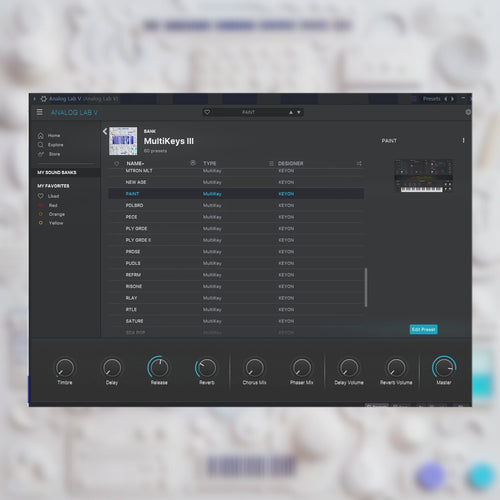Click the Reverb knob
The height and width of the screenshot is (500, 500).
tap(206, 368)
